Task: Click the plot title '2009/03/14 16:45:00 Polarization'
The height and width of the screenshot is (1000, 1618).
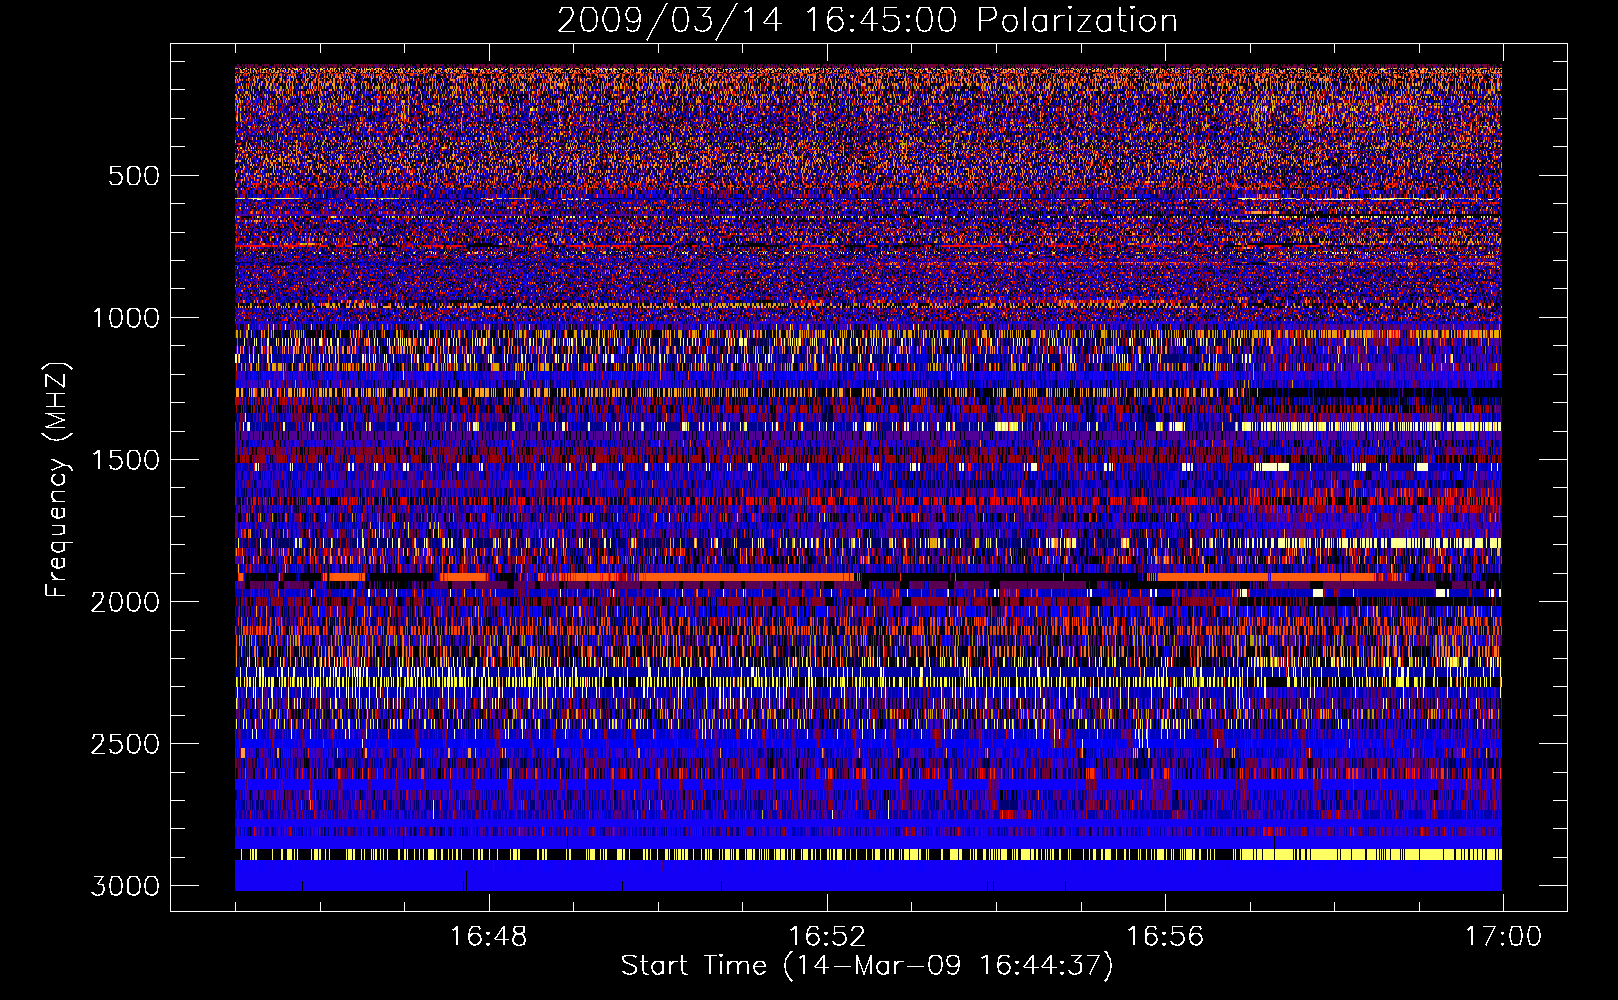Action: [x=867, y=20]
